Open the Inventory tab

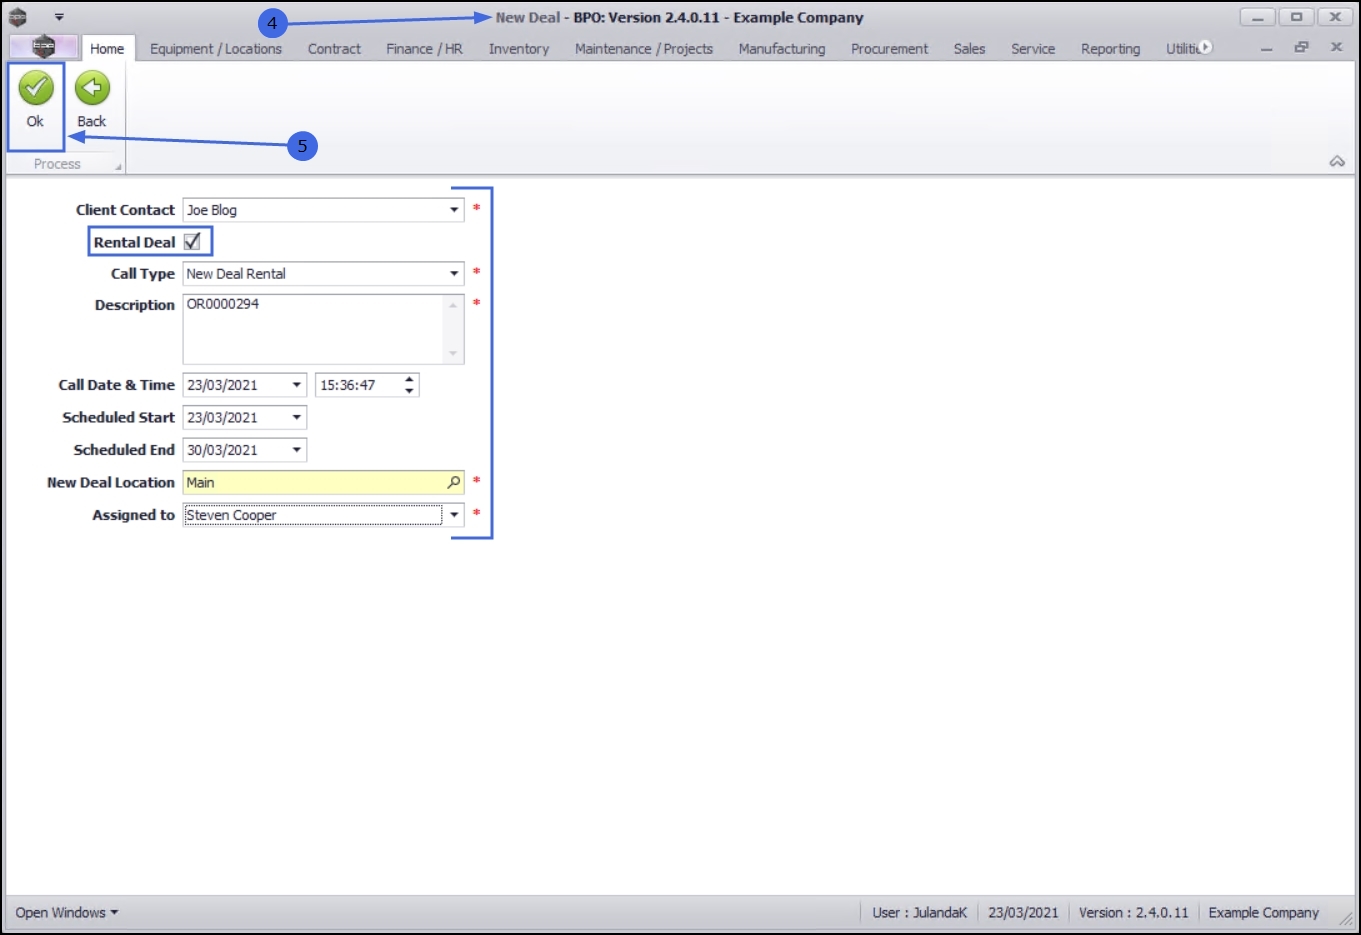(x=519, y=48)
